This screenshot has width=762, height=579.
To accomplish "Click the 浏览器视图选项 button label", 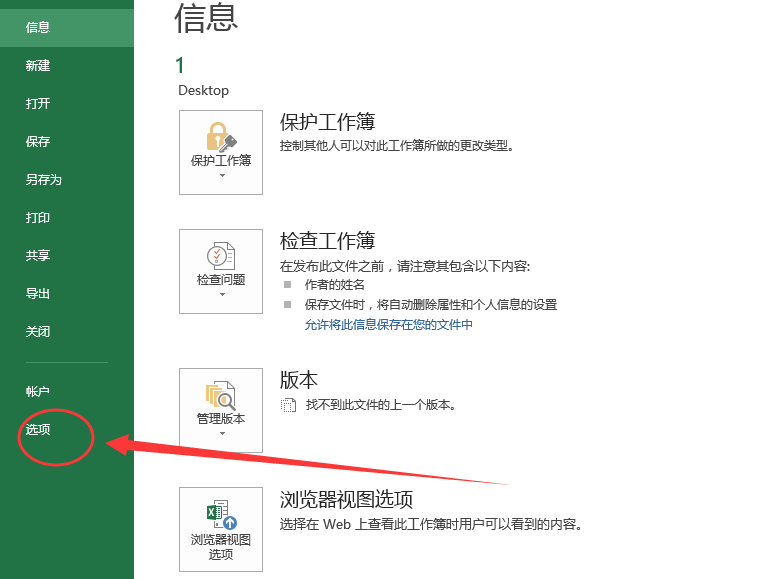I will 221,547.
